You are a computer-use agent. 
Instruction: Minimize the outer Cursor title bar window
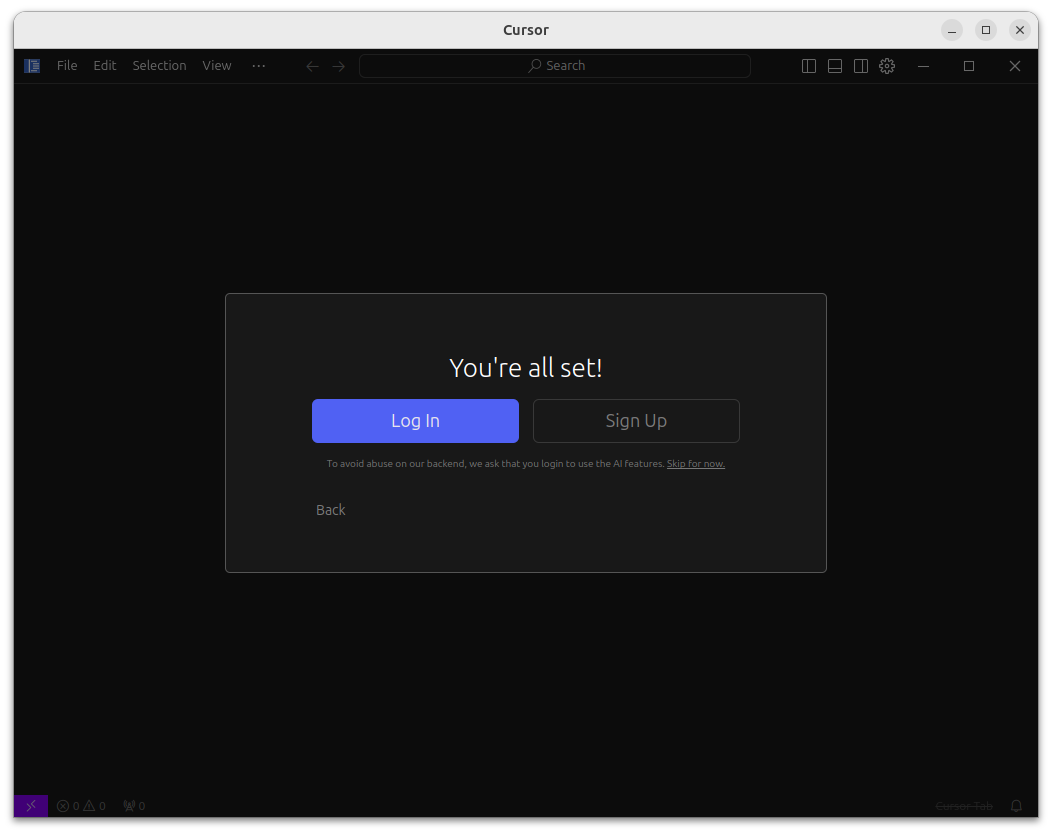pos(951,30)
